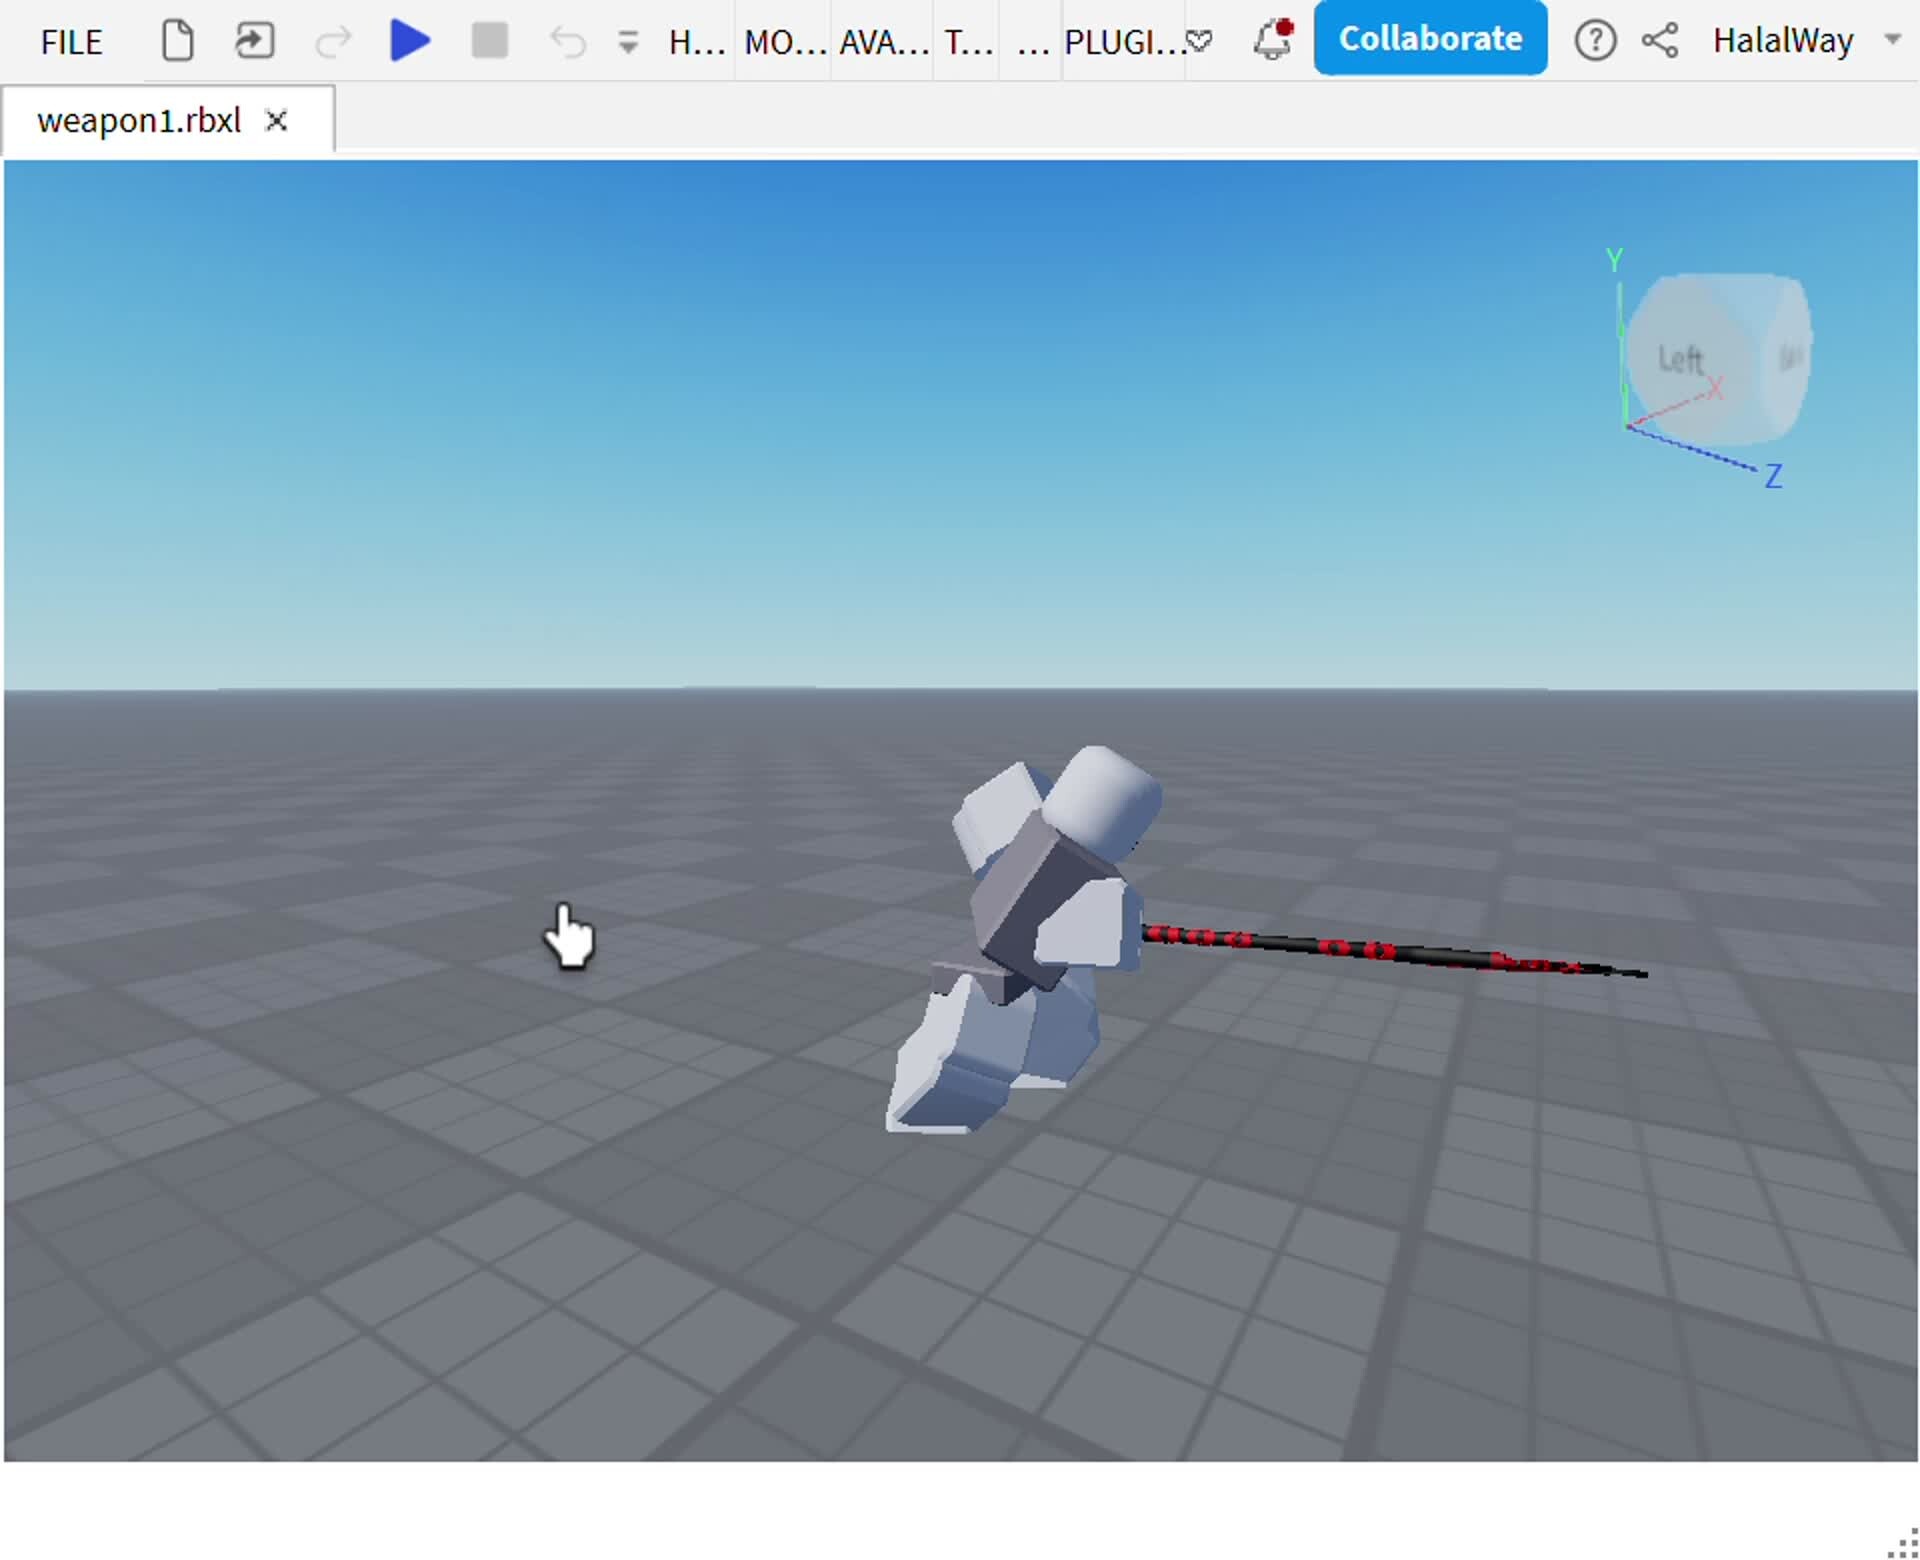Image resolution: width=1920 pixels, height=1560 pixels.
Task: Click the Share icon near the account name
Action: point(1660,40)
